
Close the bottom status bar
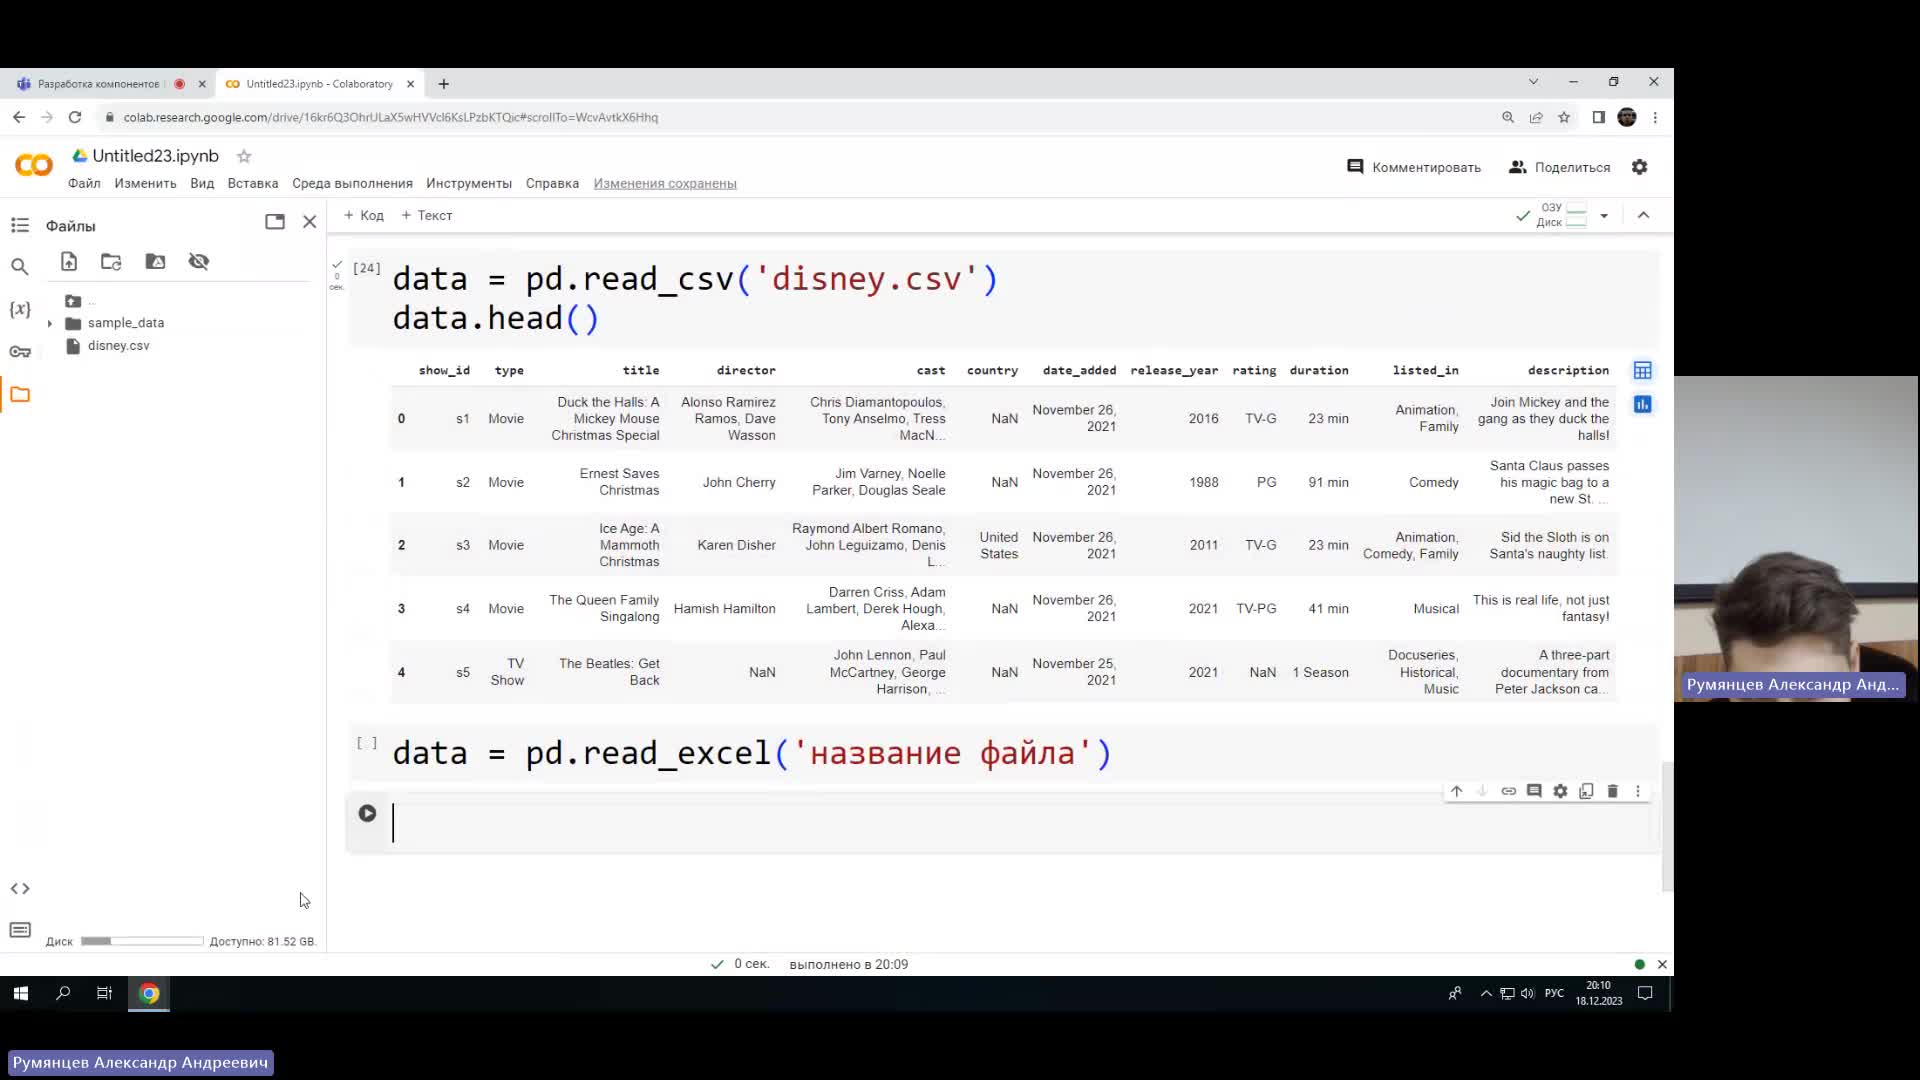click(1662, 965)
